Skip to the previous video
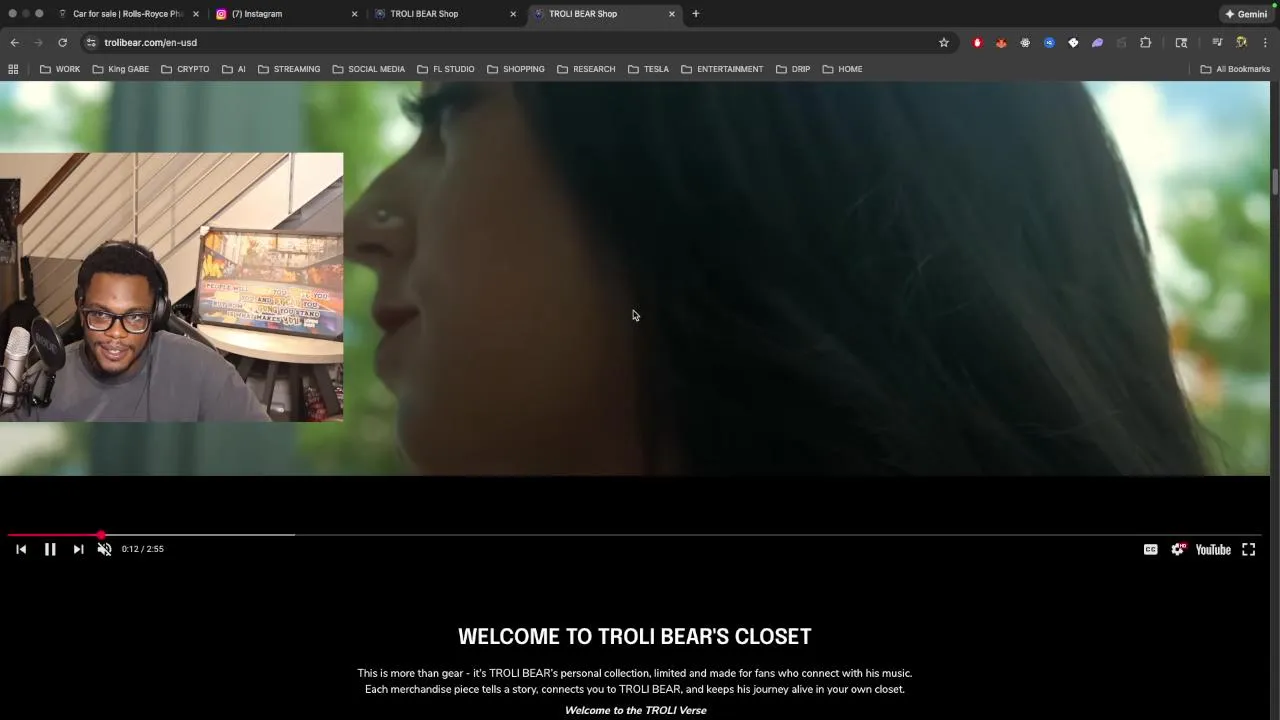This screenshot has height=720, width=1280. pyautogui.click(x=21, y=549)
